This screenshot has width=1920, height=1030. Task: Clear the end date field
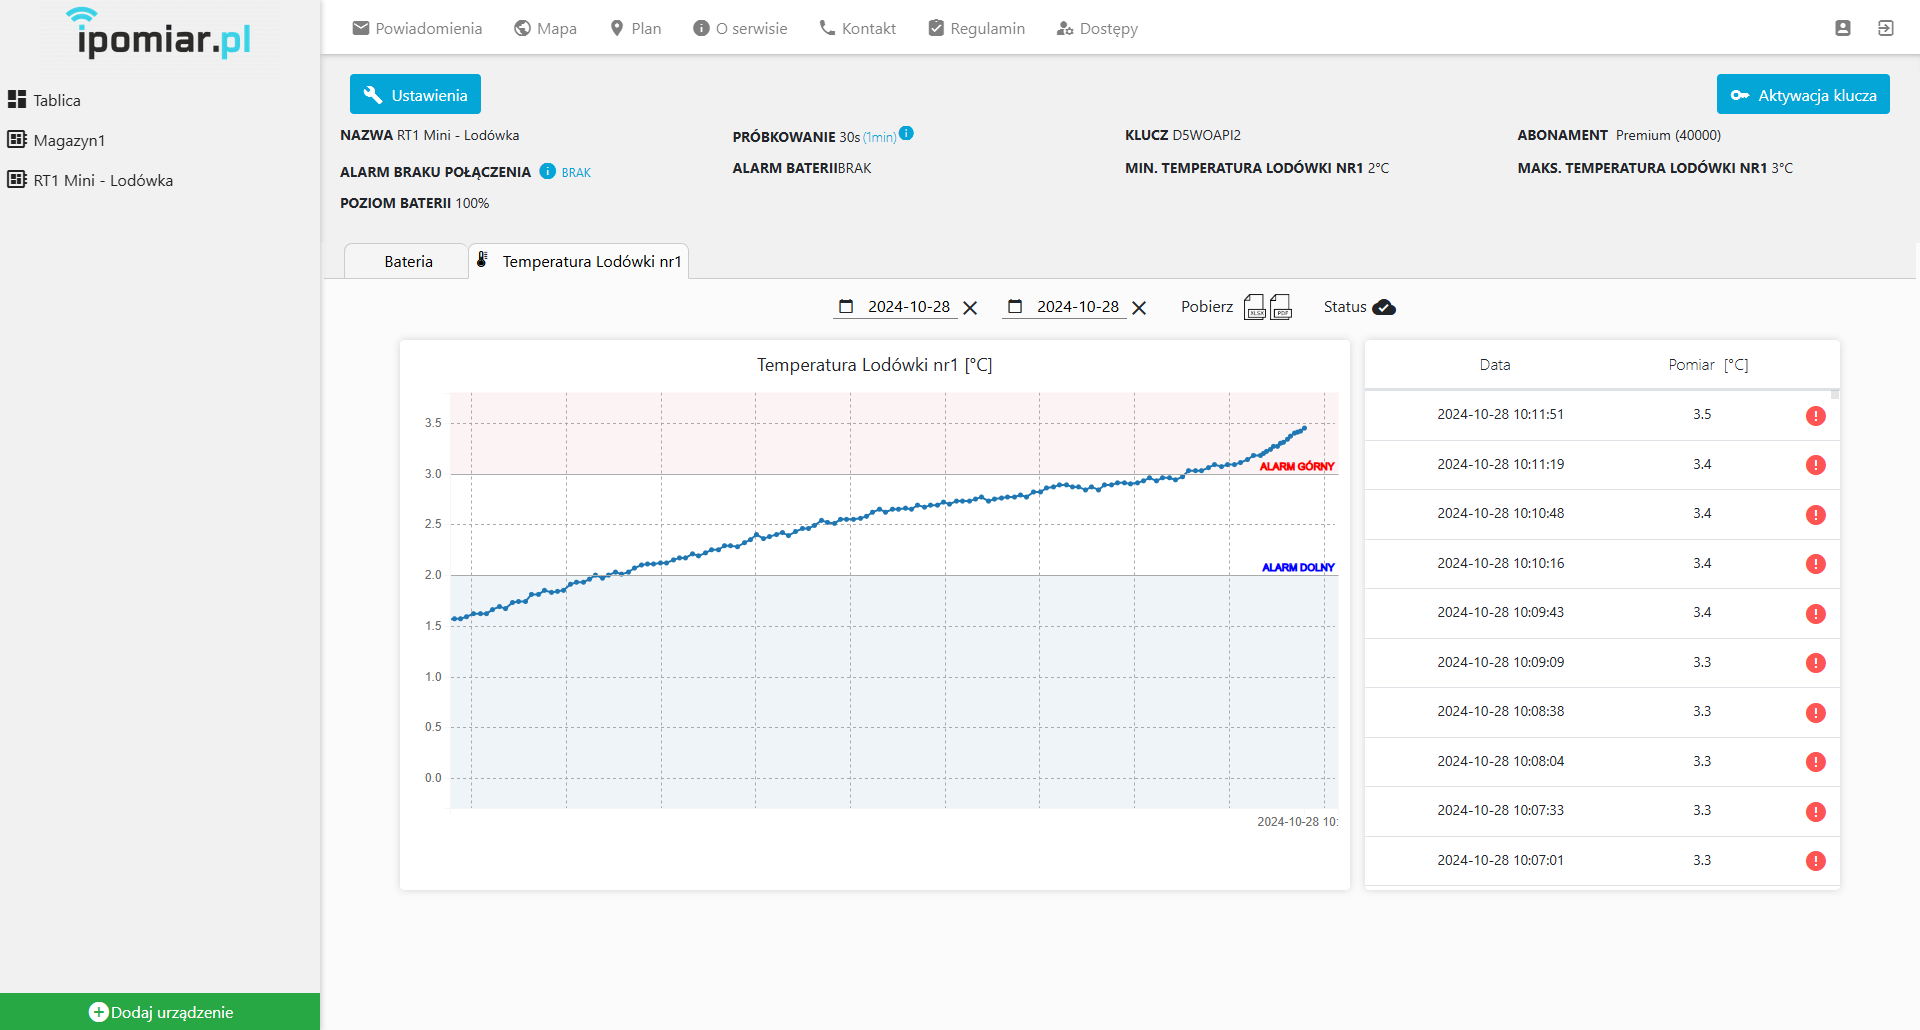[x=1139, y=308]
